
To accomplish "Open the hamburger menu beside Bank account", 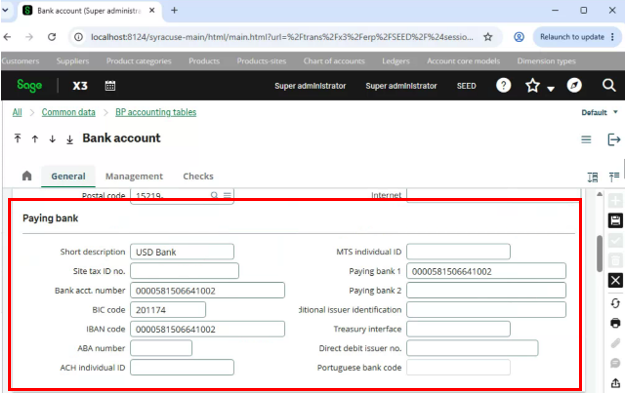I will (586, 139).
